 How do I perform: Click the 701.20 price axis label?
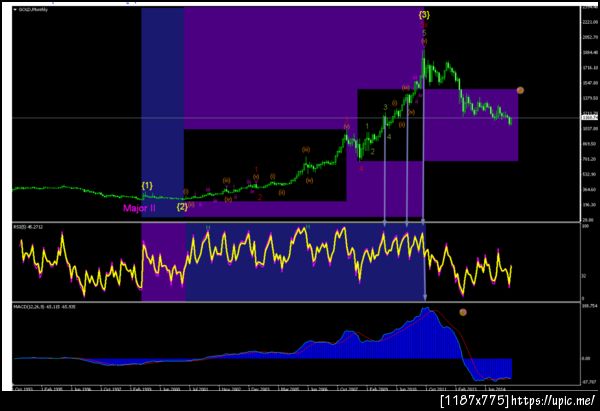[590, 159]
